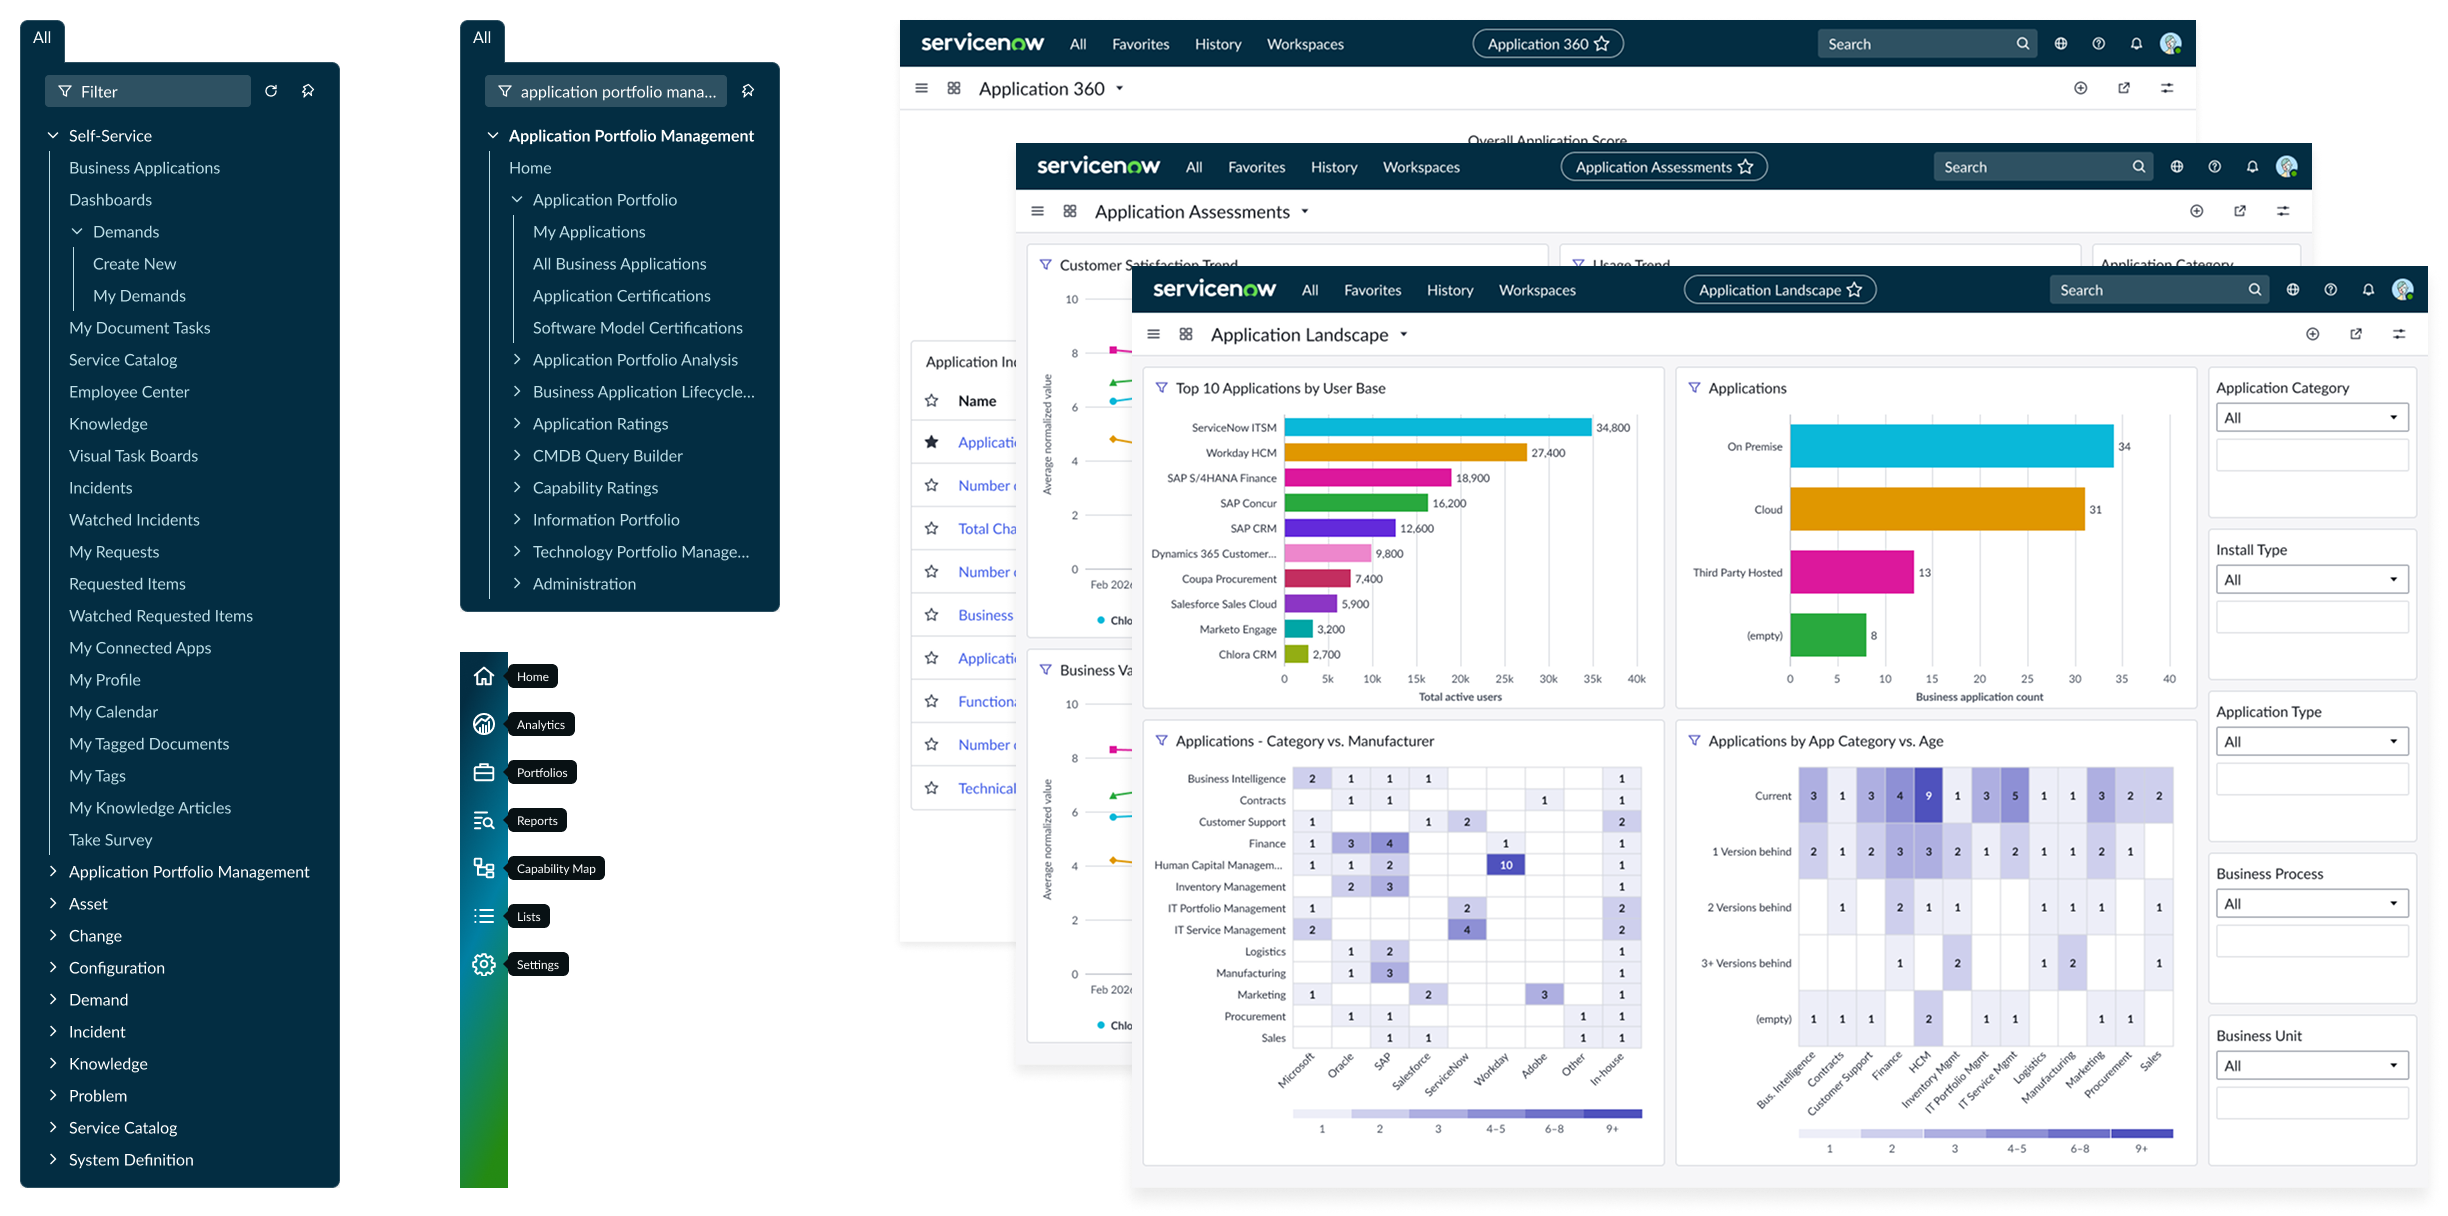
Task: Open Home icon in green sidebar
Action: pyautogui.click(x=484, y=676)
